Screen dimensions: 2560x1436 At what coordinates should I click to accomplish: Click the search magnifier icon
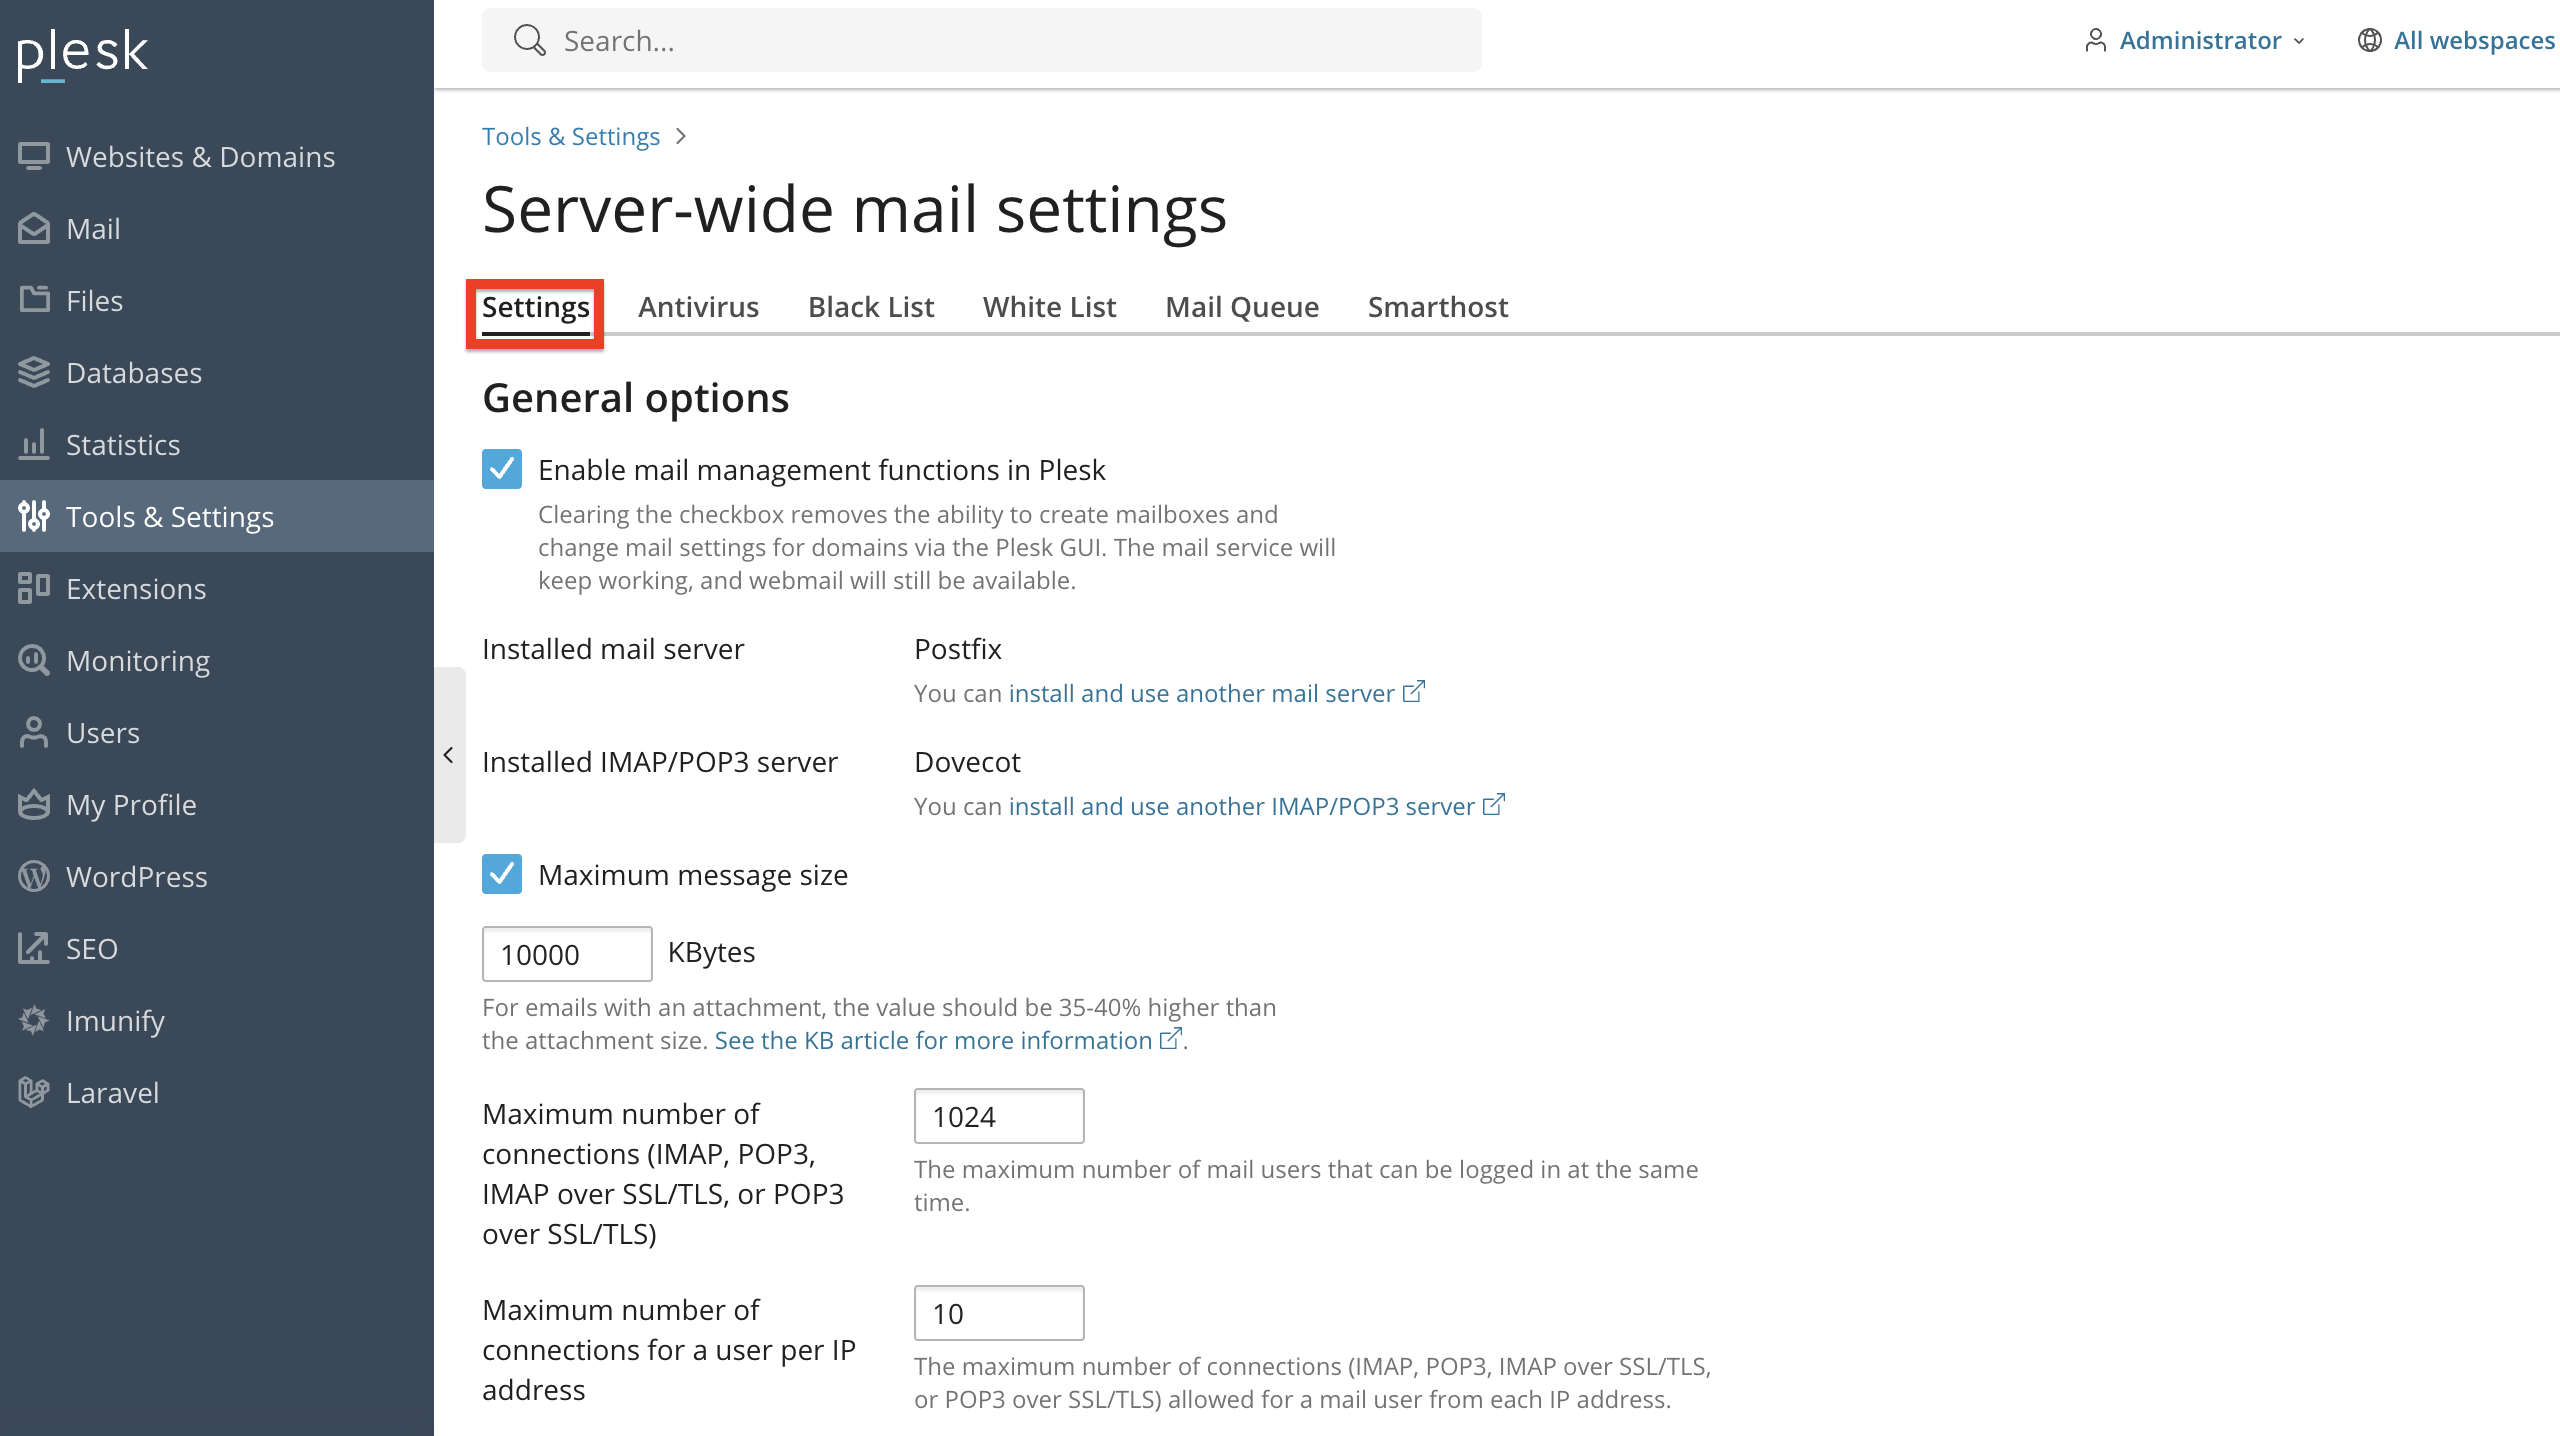click(x=529, y=41)
